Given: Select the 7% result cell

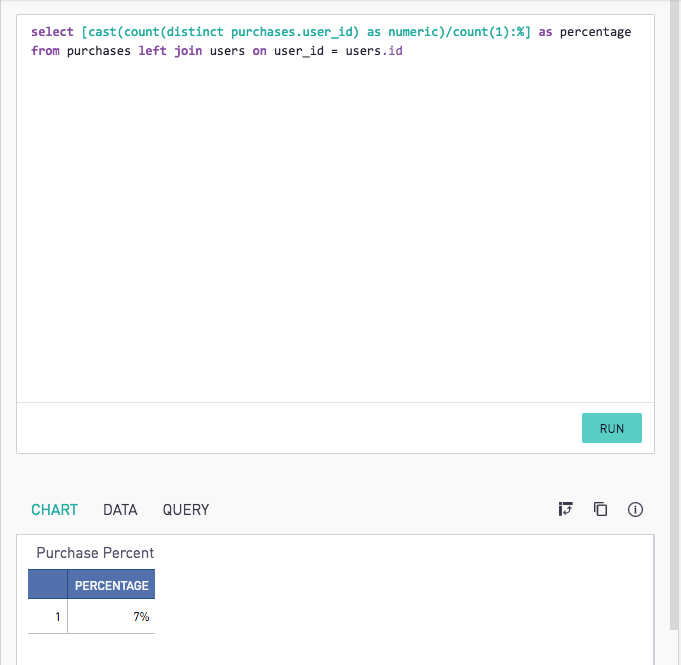Looking at the screenshot, I should coord(111,616).
